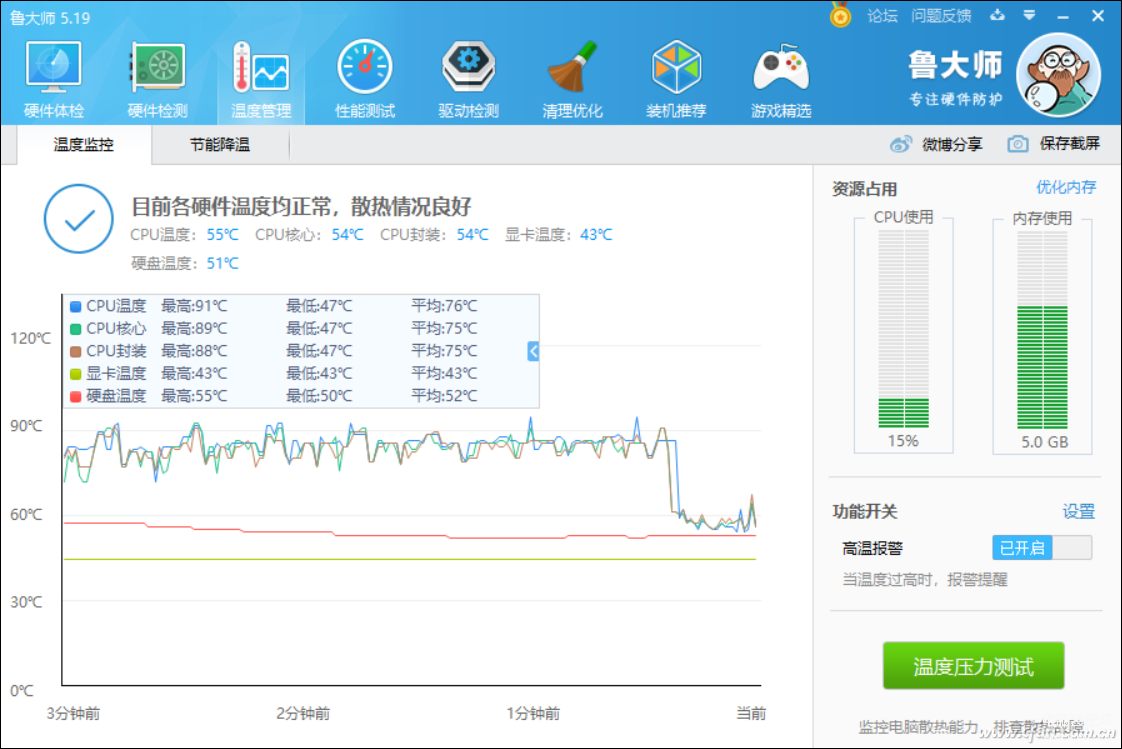Toggle CPU封装 brown legend swatch
Screen dimensions: 1122x749
(x=75, y=352)
